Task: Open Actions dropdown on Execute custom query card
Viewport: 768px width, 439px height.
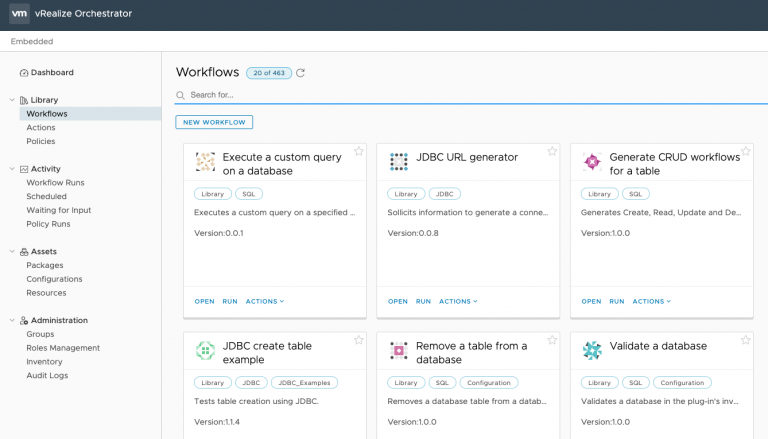Action: pyautogui.click(x=264, y=301)
